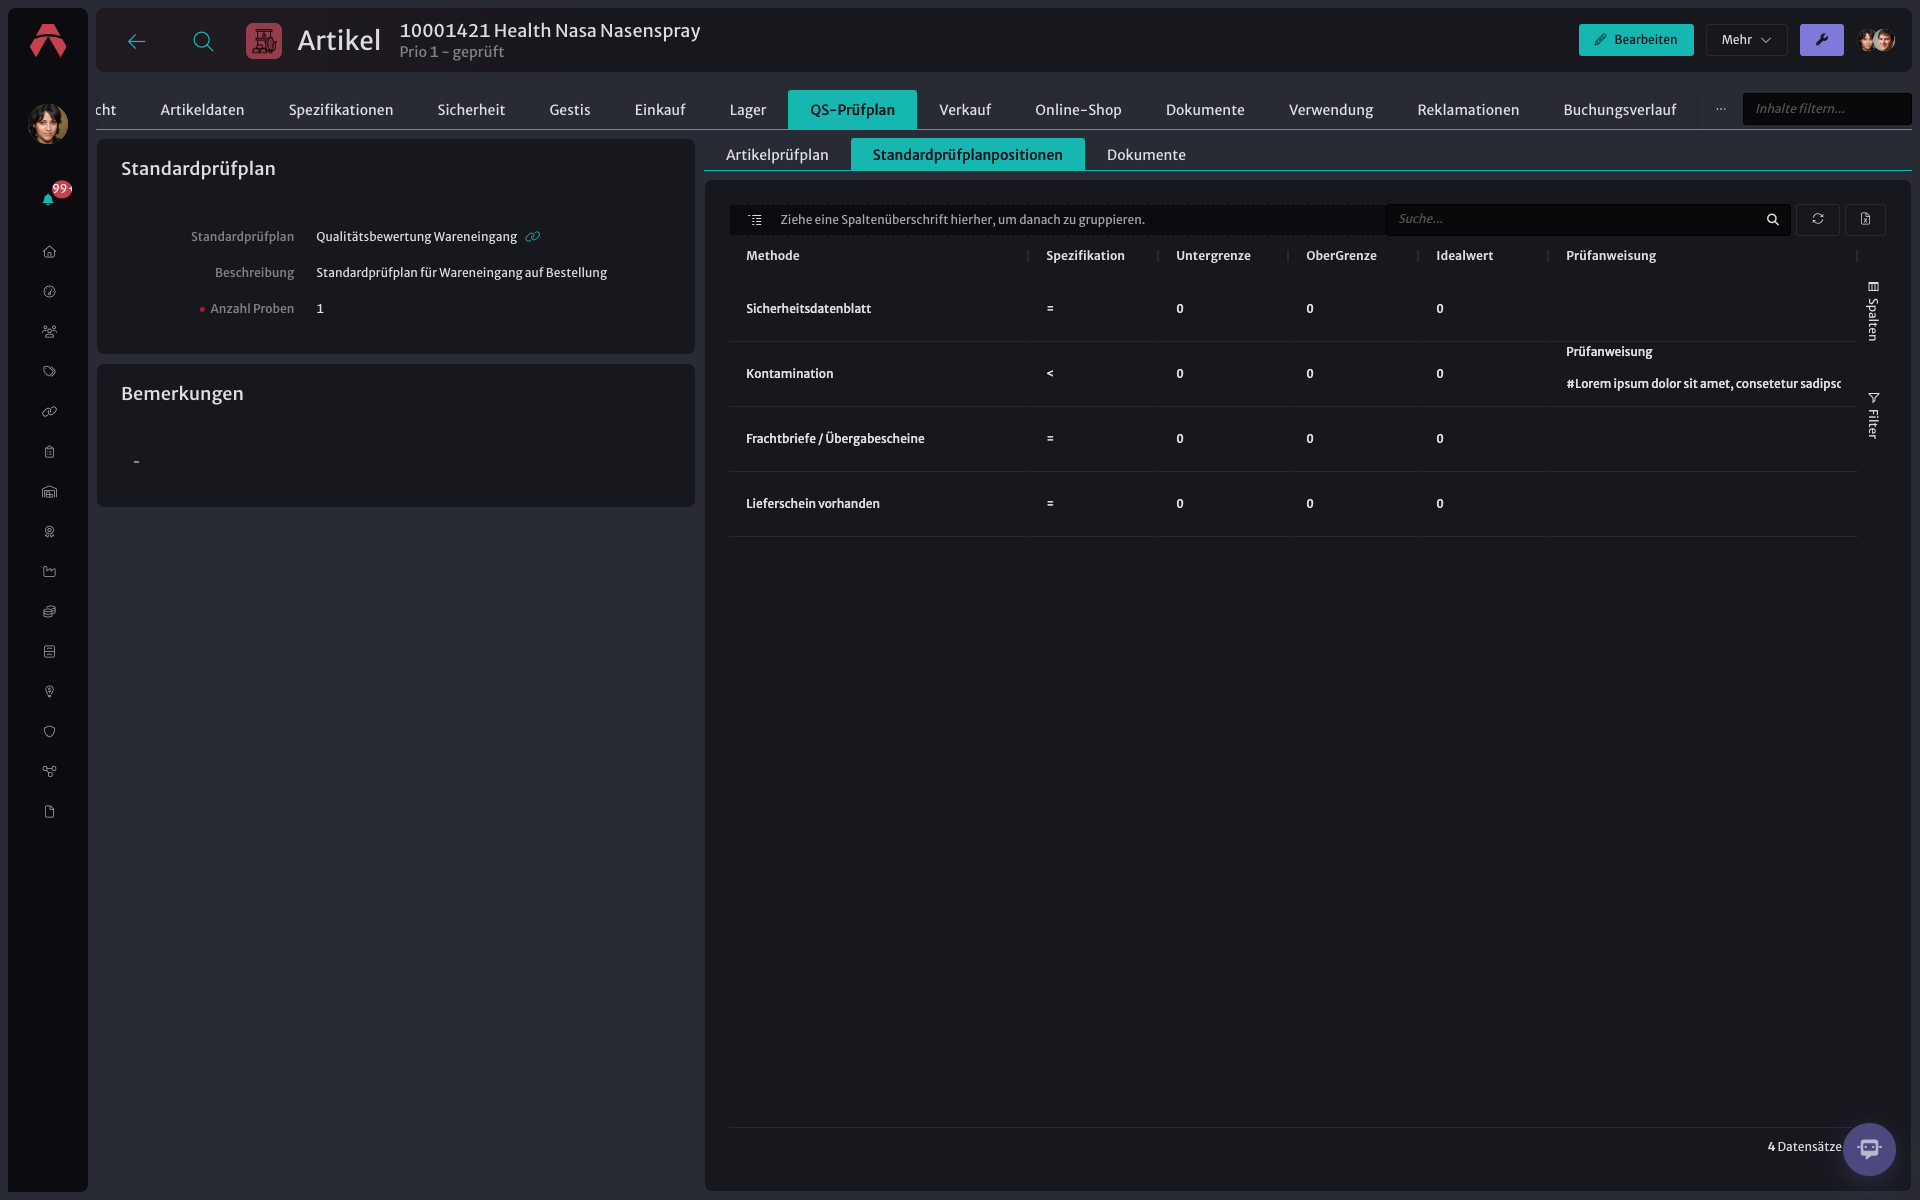Open the document page icon in sidebar
The image size is (1920, 1200).
49,812
